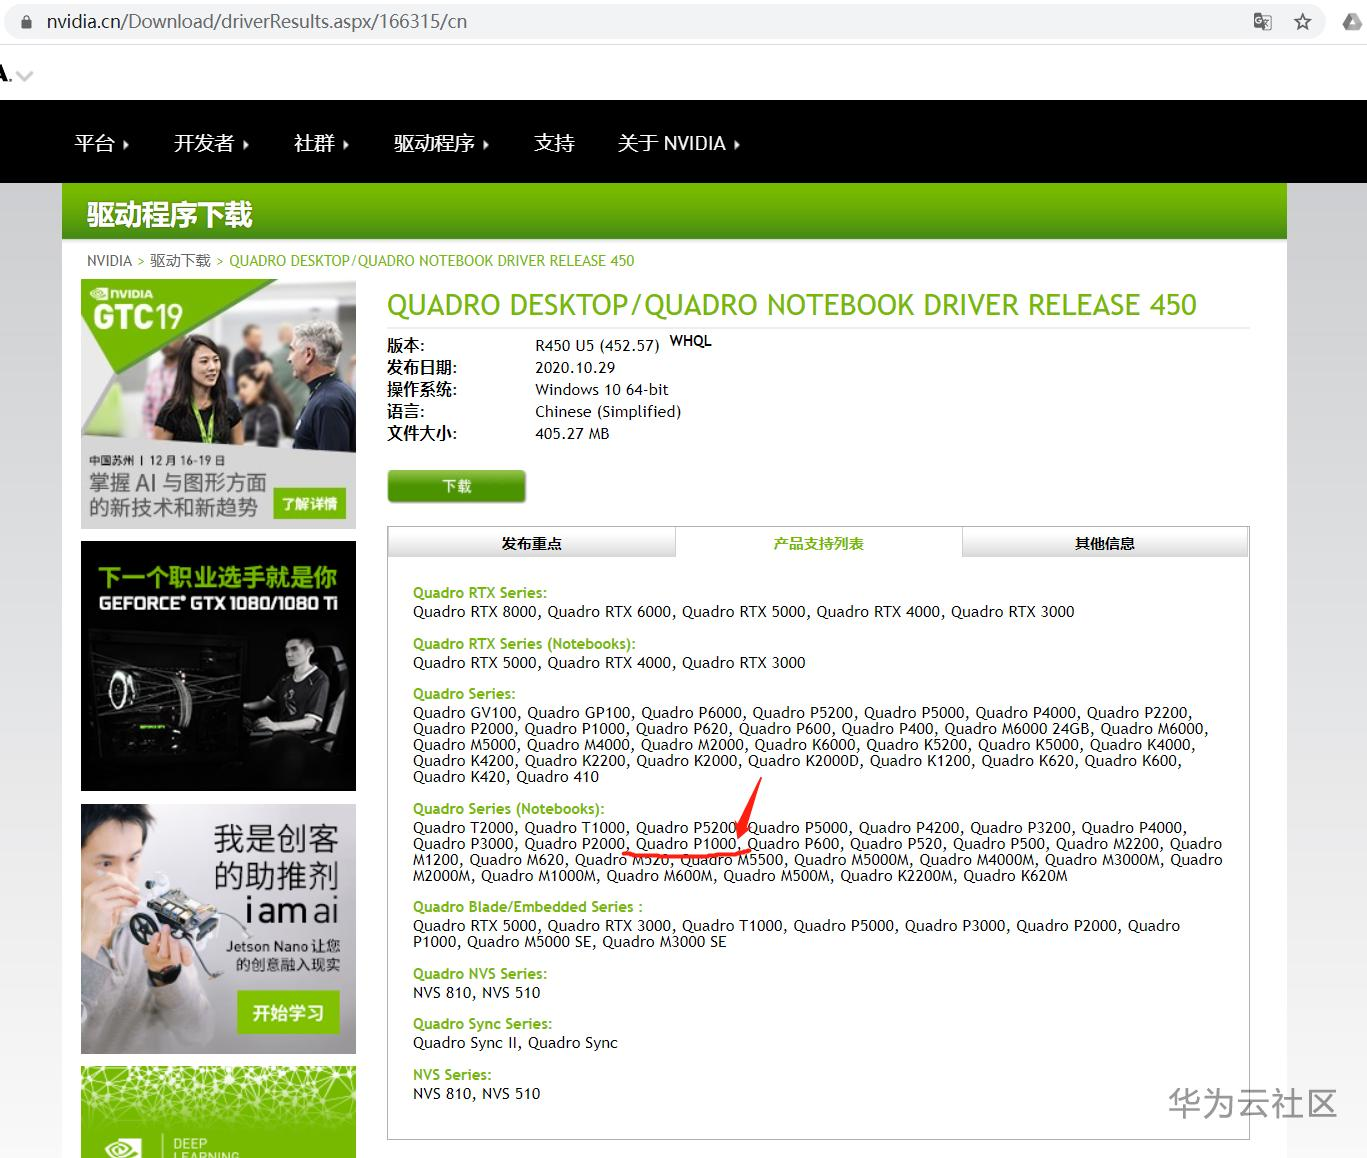
Task: Click the "Quadro Series (Notebooks):" heading
Action: [509, 809]
